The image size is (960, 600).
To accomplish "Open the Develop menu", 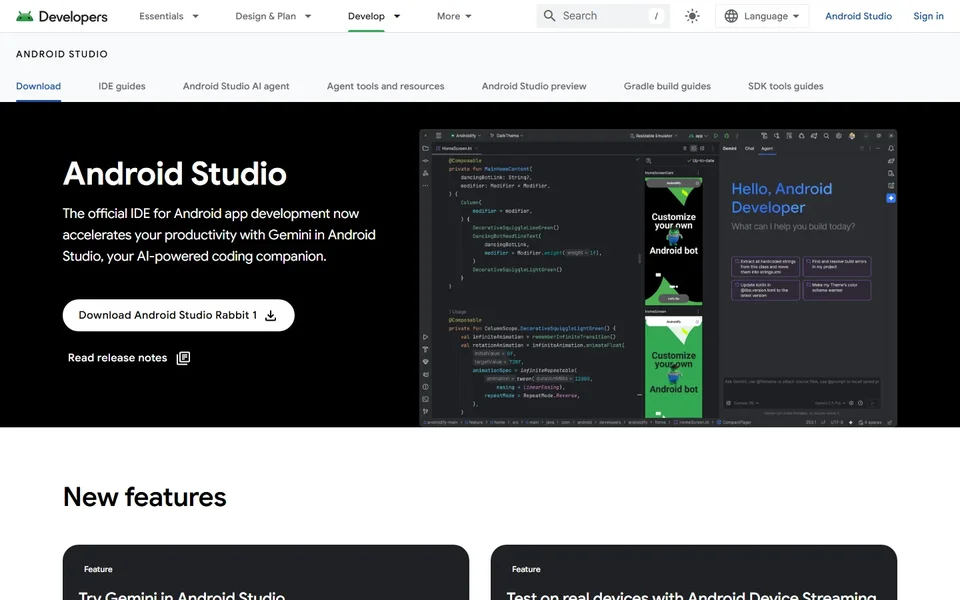I will (366, 16).
